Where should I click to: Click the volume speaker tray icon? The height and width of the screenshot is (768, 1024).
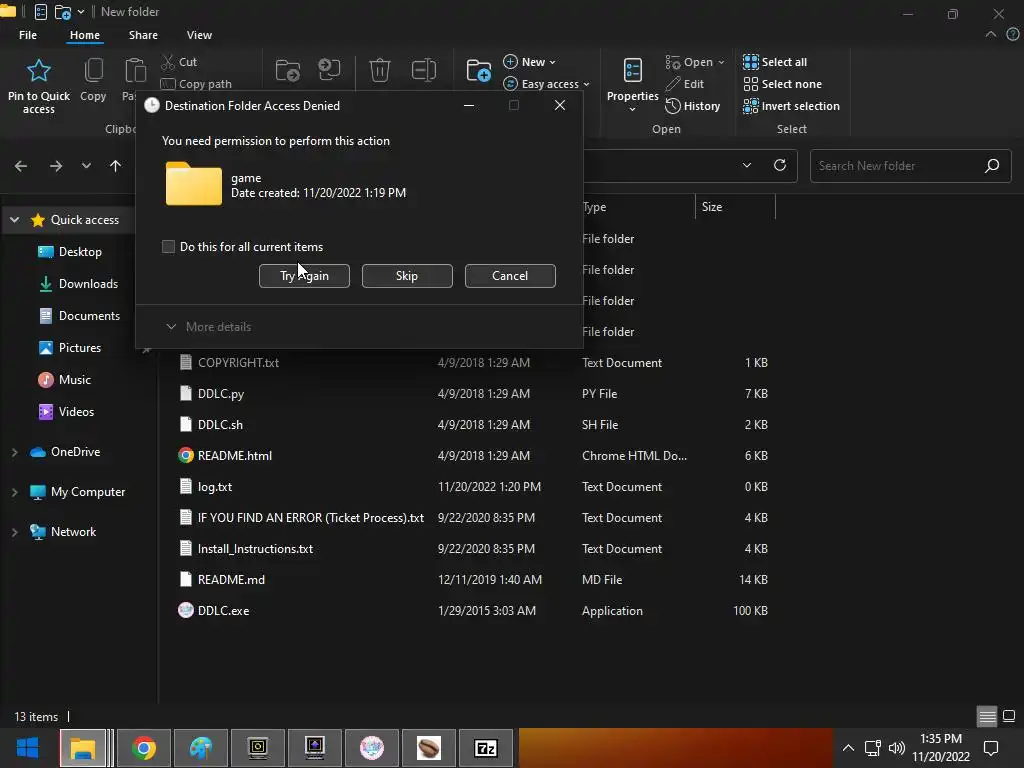(897, 748)
